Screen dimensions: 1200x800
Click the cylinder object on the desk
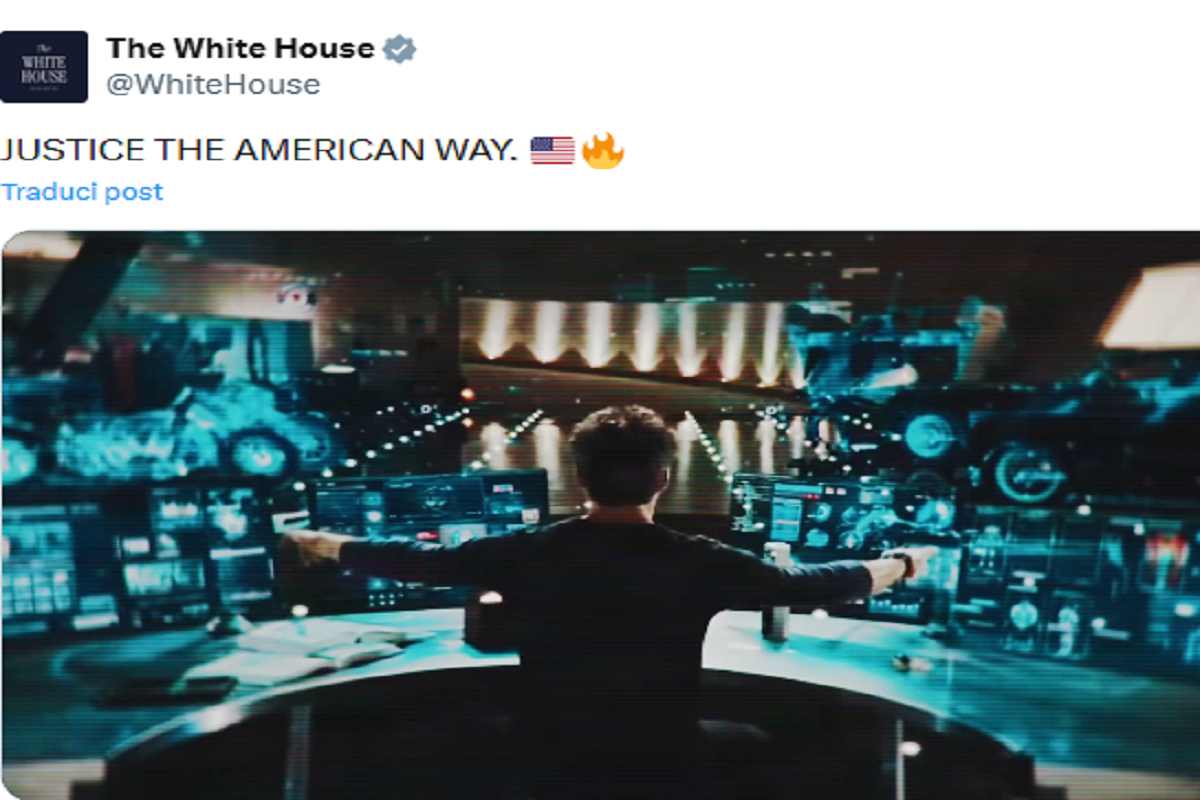pos(776,593)
